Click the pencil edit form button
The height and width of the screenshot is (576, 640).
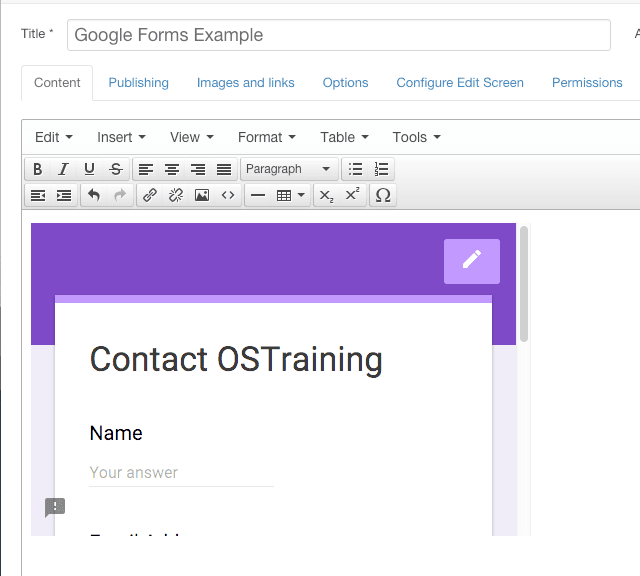[x=472, y=261]
